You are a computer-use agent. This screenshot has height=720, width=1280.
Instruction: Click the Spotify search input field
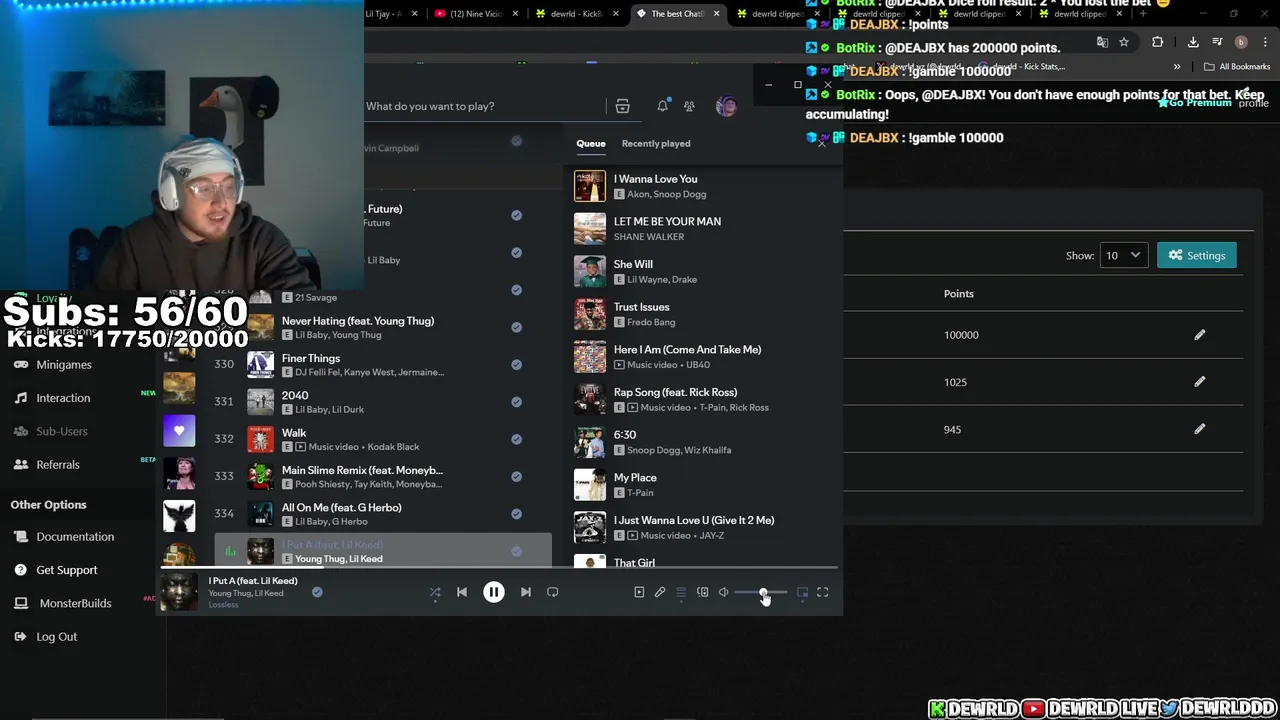485,106
